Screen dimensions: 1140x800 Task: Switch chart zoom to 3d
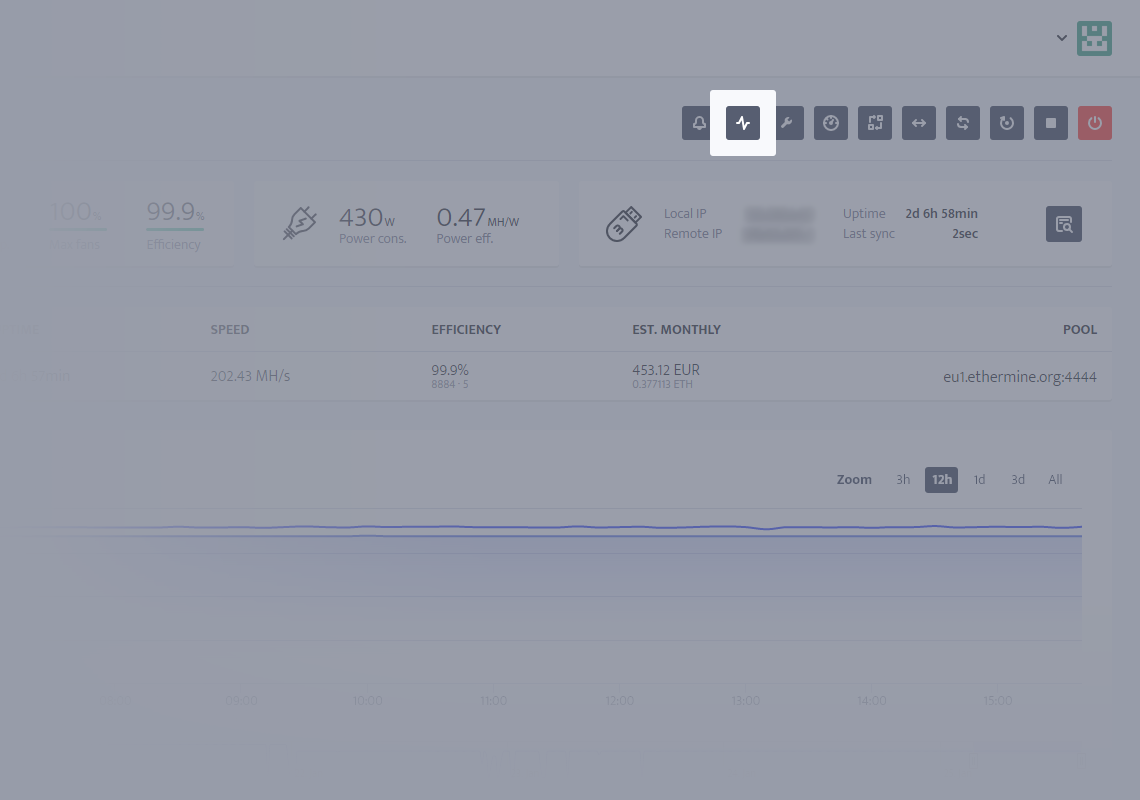1018,480
